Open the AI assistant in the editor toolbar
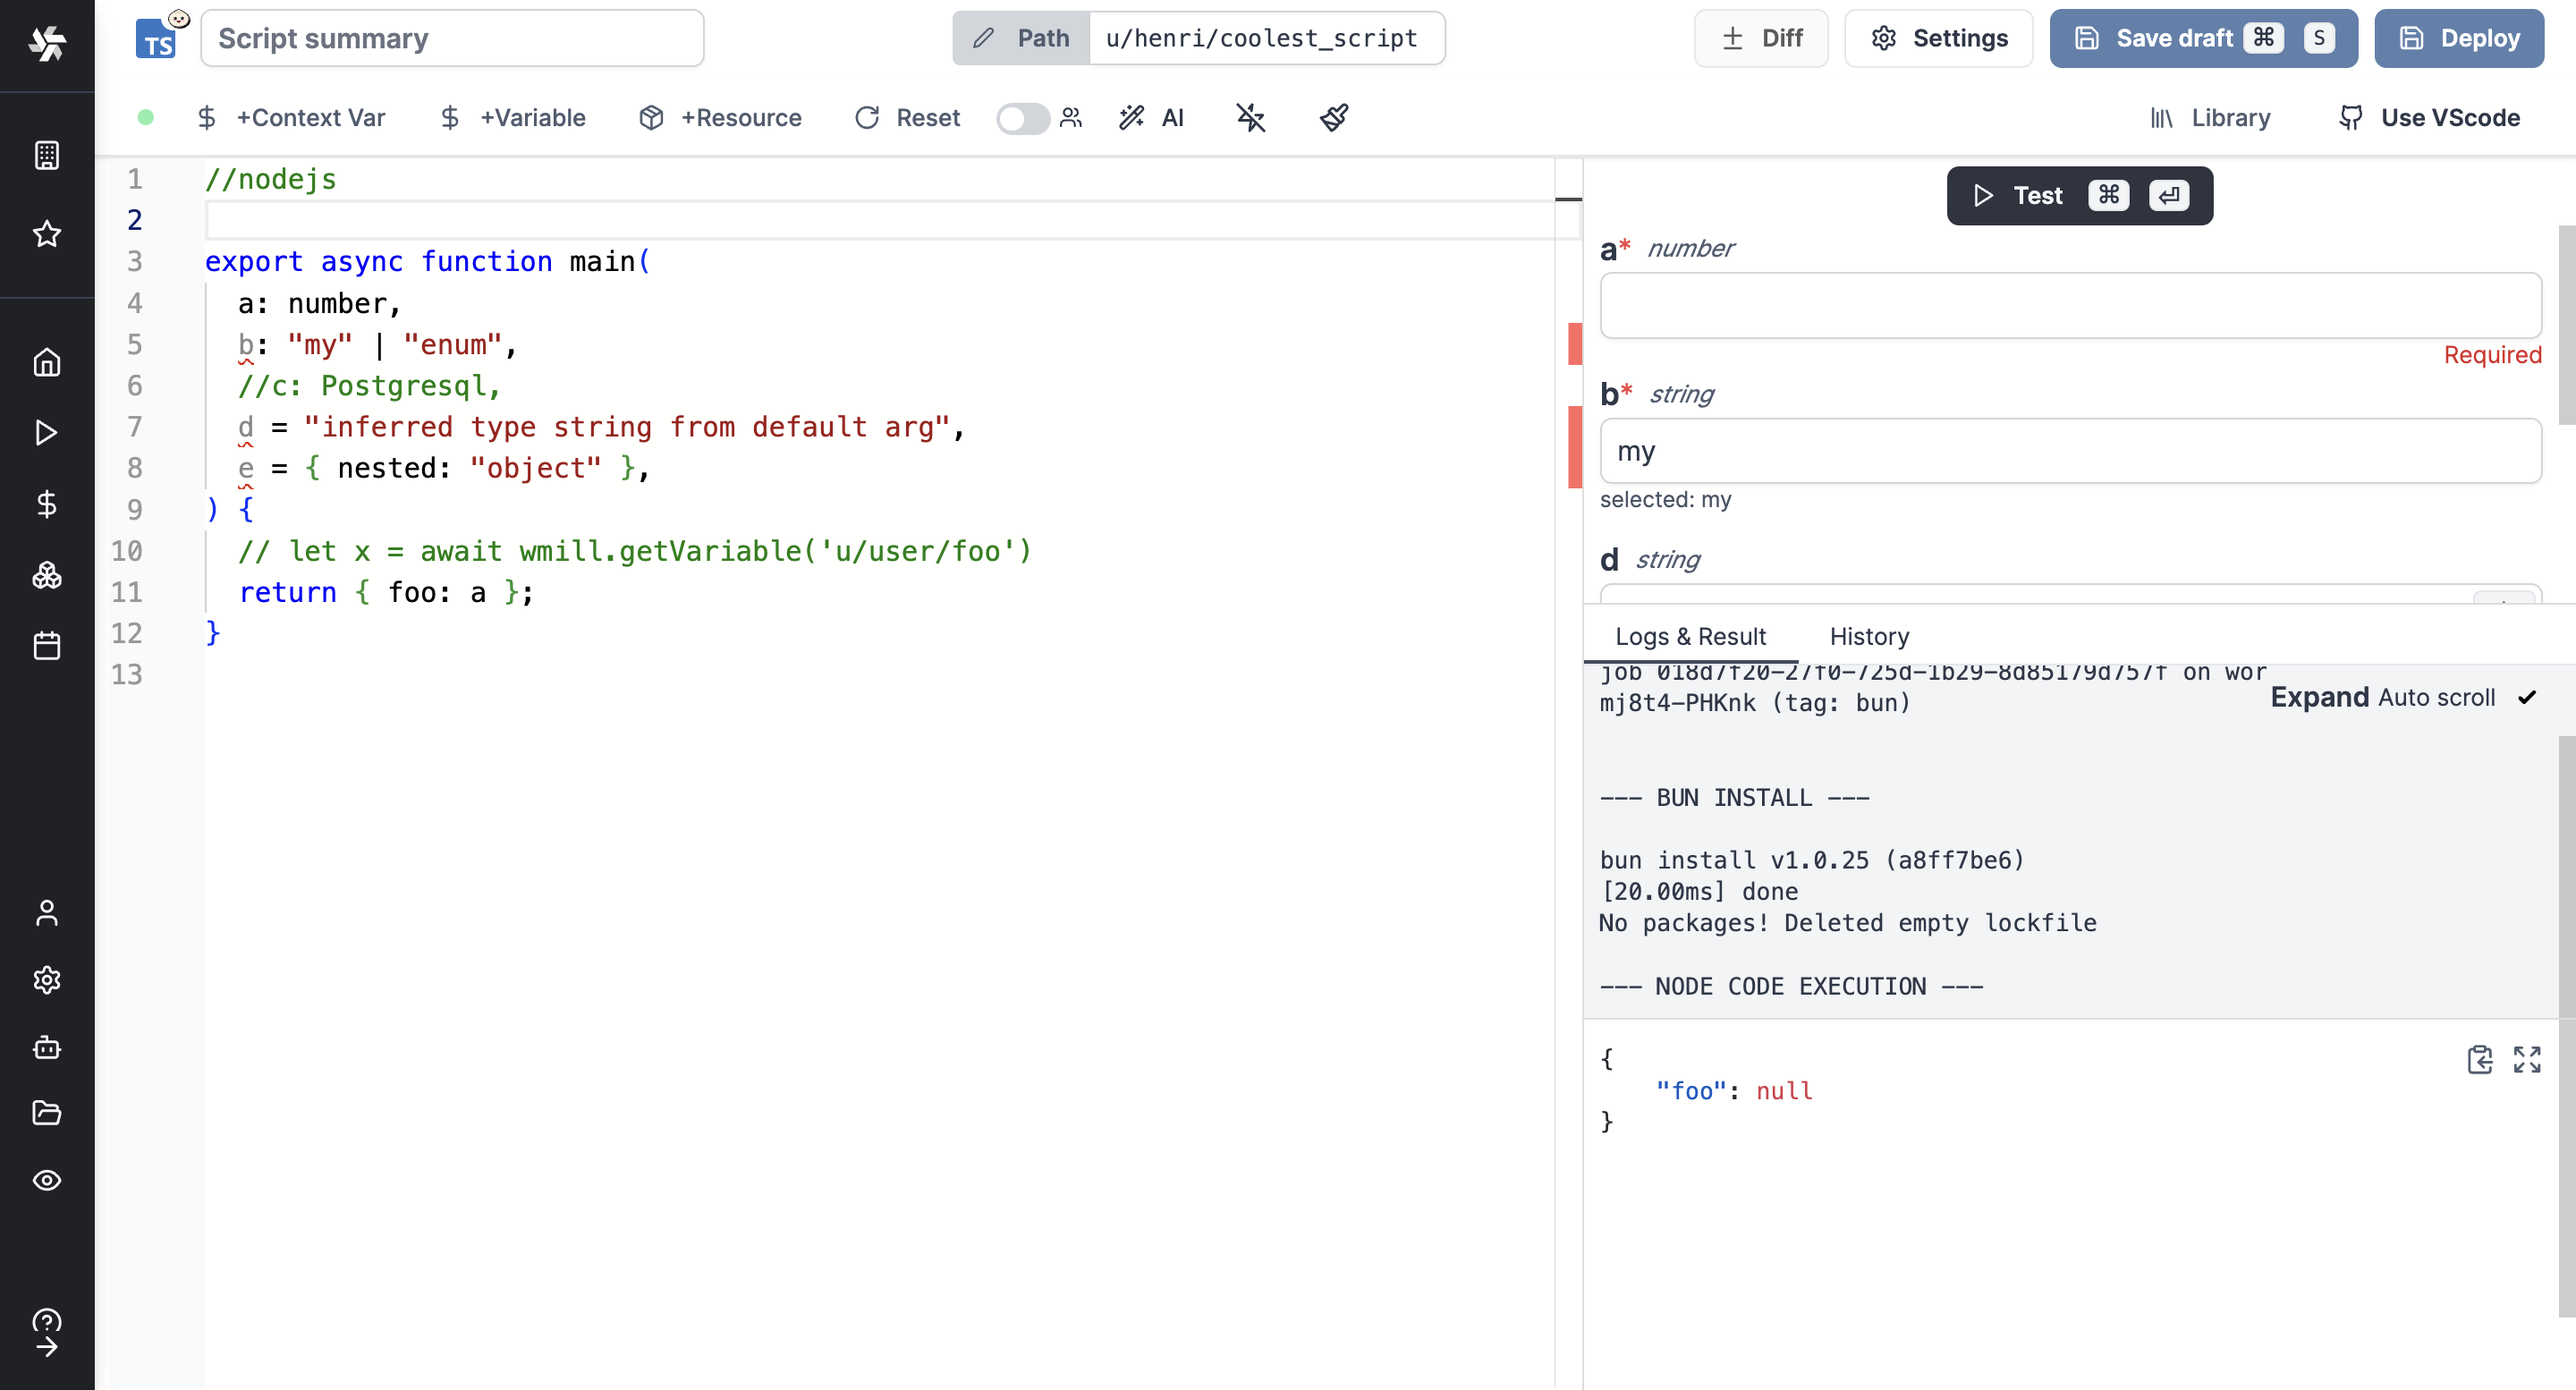Viewport: 2576px width, 1390px height. click(1152, 117)
